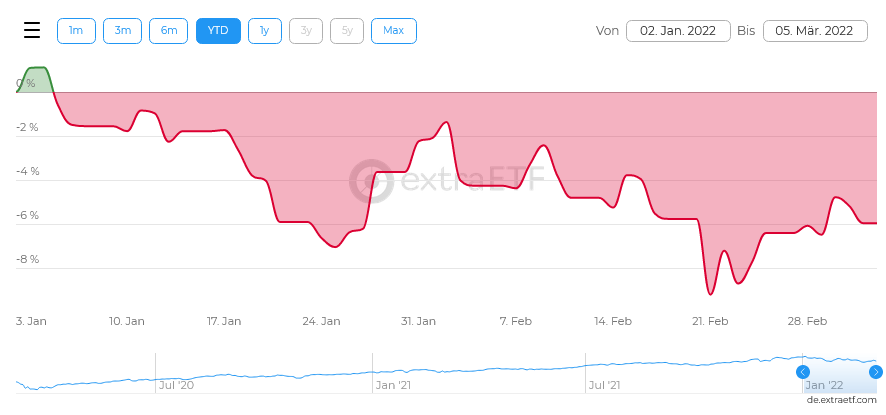Click the 21. Feb low on chart
Viewport: 886px width, 415px height.
coord(710,293)
